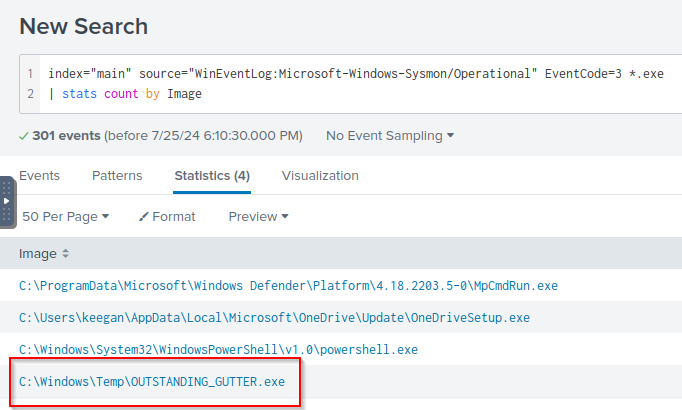Open the No Event Sampling dropdown
Image resolution: width=682 pixels, height=410 pixels.
coord(389,135)
